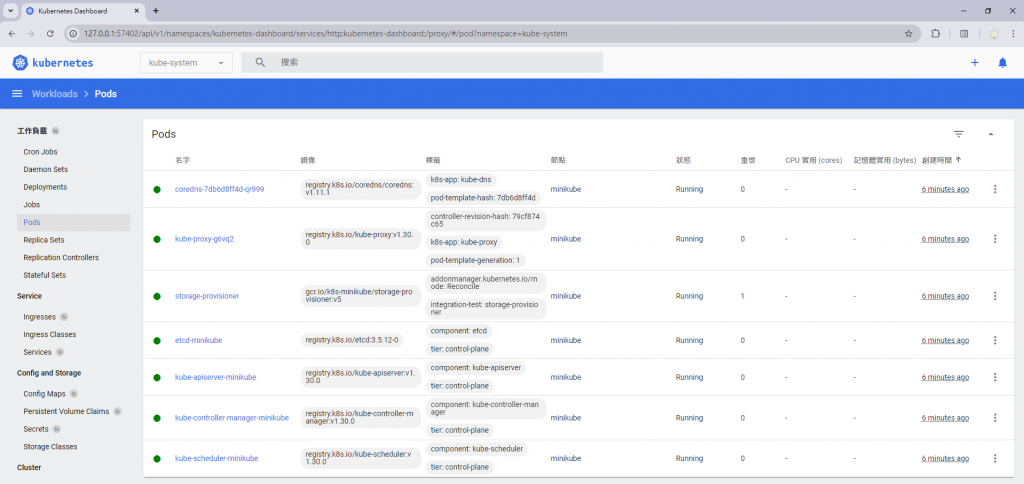
Task: Open the browser extensions icon
Action: point(935,33)
